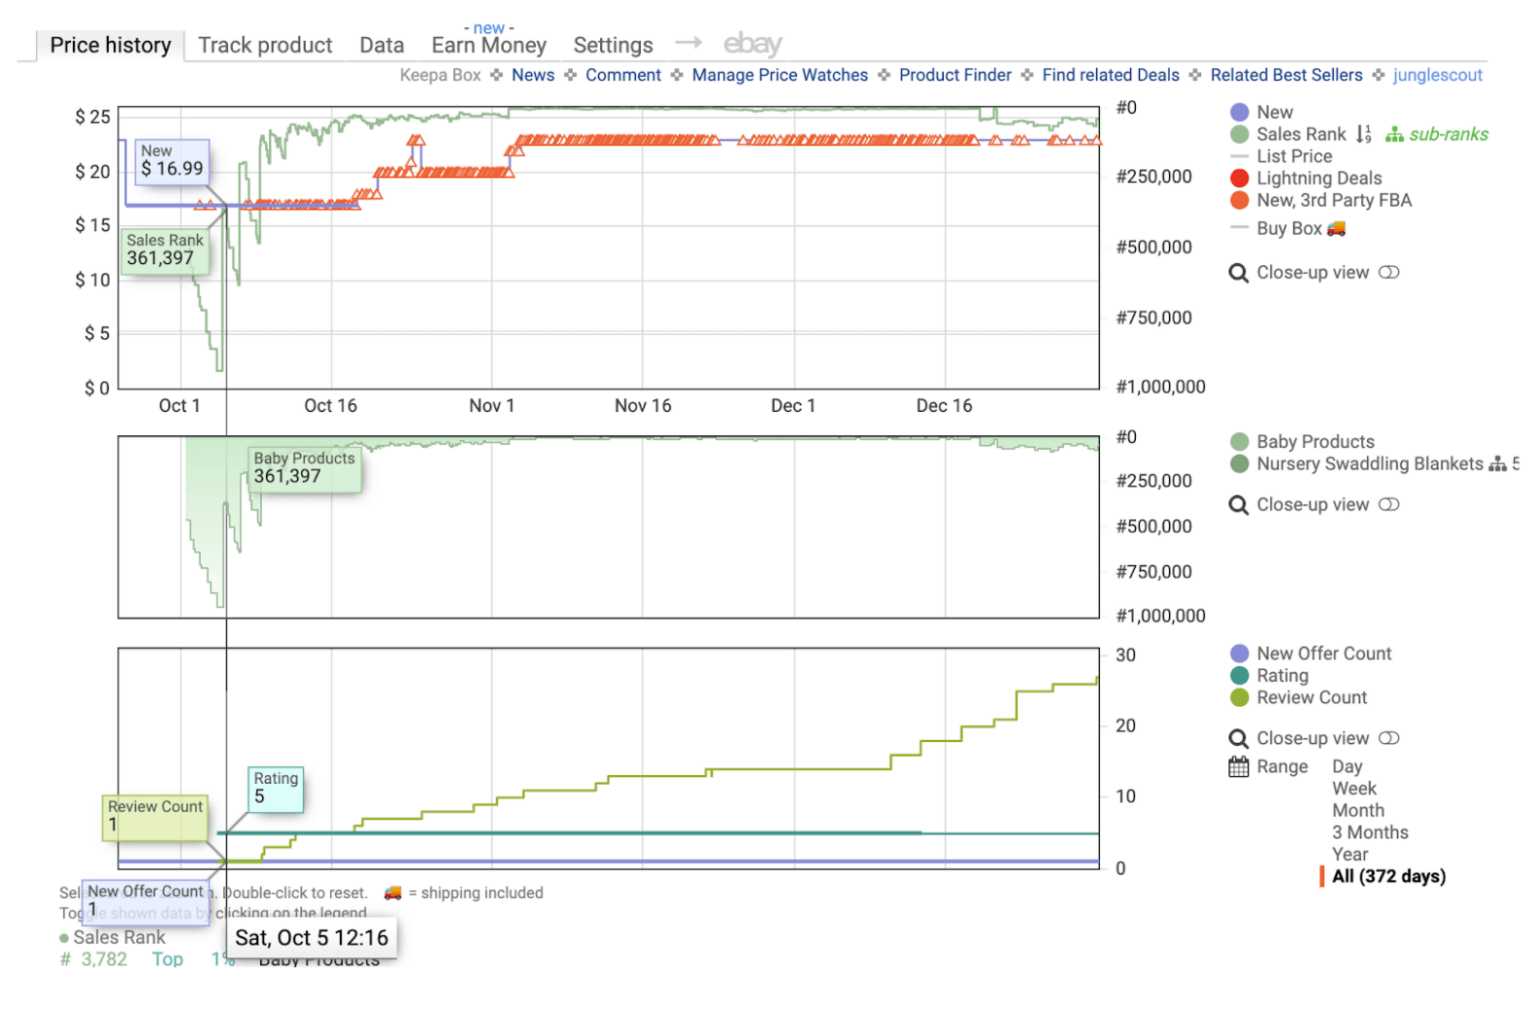1536x1010 pixels.
Task: Click the tree icon beside Nursery Swaddling Blankets
Action: 1497,464
